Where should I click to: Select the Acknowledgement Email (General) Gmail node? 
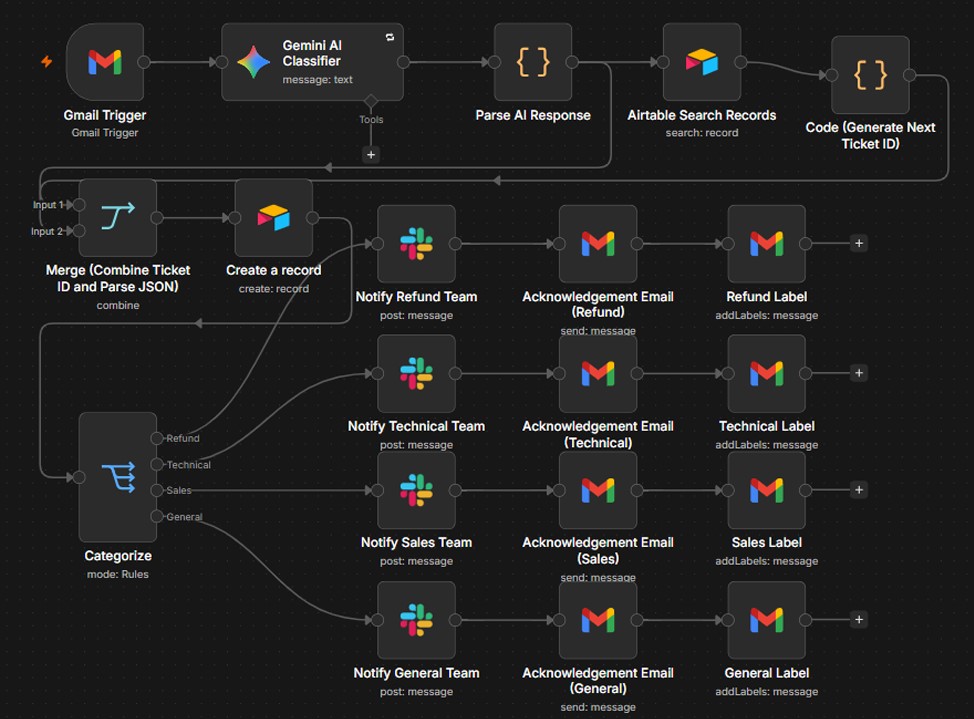pos(598,620)
